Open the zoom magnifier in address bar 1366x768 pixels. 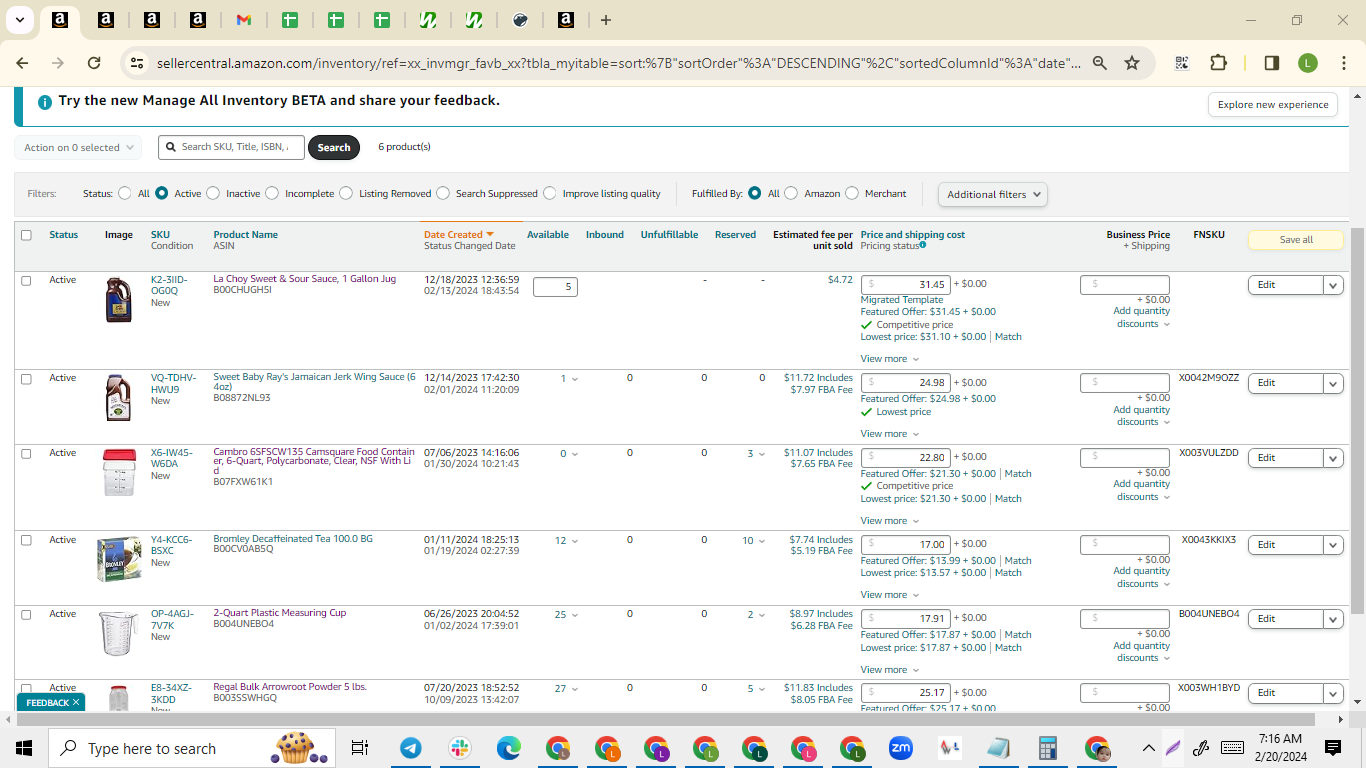(1099, 63)
